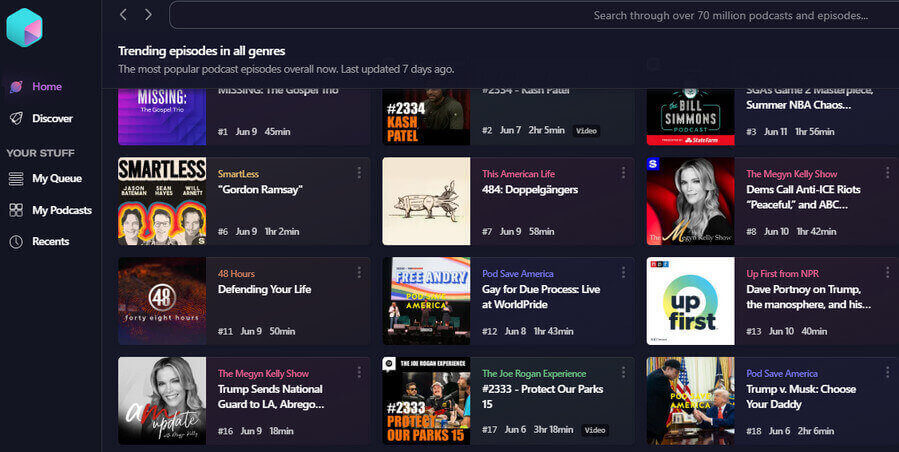Viewport: 899px width, 452px height.
Task: Click the Up First podcast artwork
Action: pyautogui.click(x=690, y=301)
